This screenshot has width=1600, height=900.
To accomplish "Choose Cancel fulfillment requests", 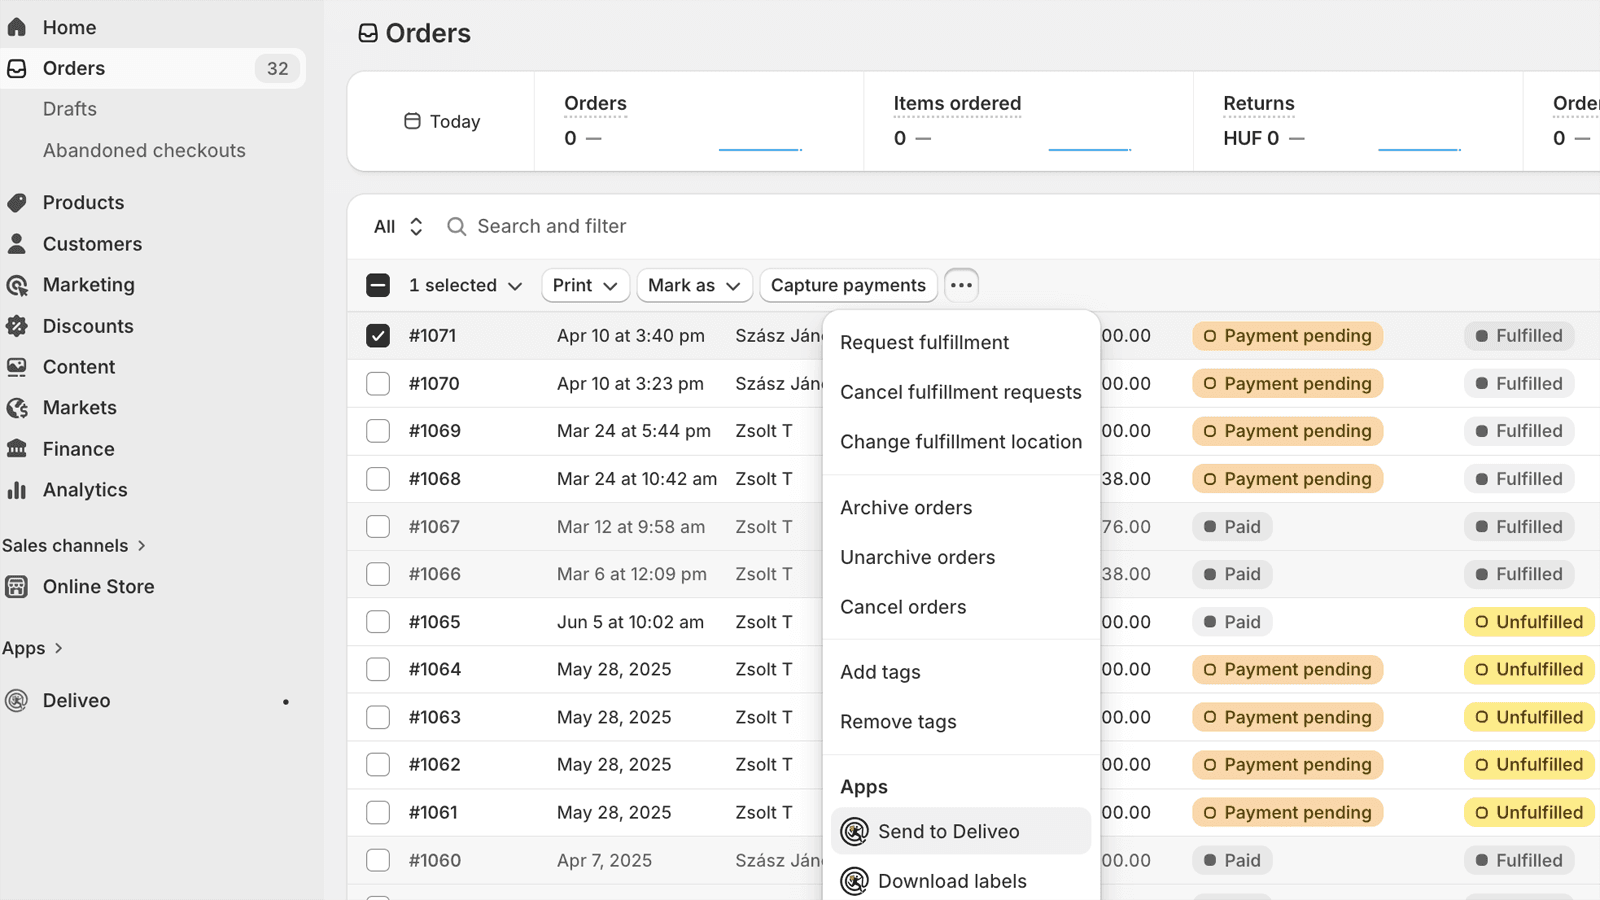I will tap(961, 392).
